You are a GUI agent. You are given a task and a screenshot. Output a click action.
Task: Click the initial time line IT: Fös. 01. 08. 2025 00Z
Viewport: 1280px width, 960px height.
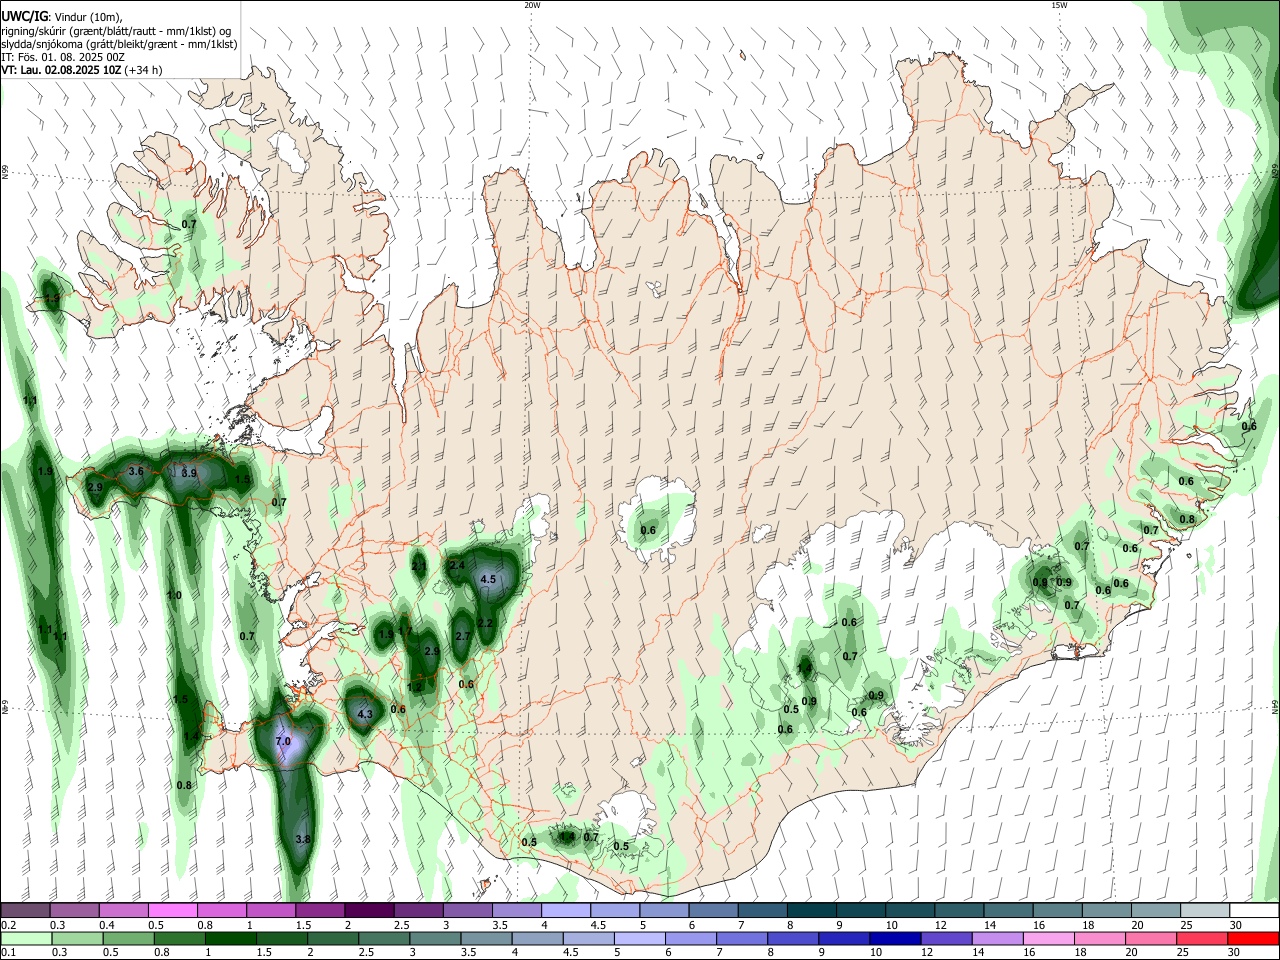[62, 57]
